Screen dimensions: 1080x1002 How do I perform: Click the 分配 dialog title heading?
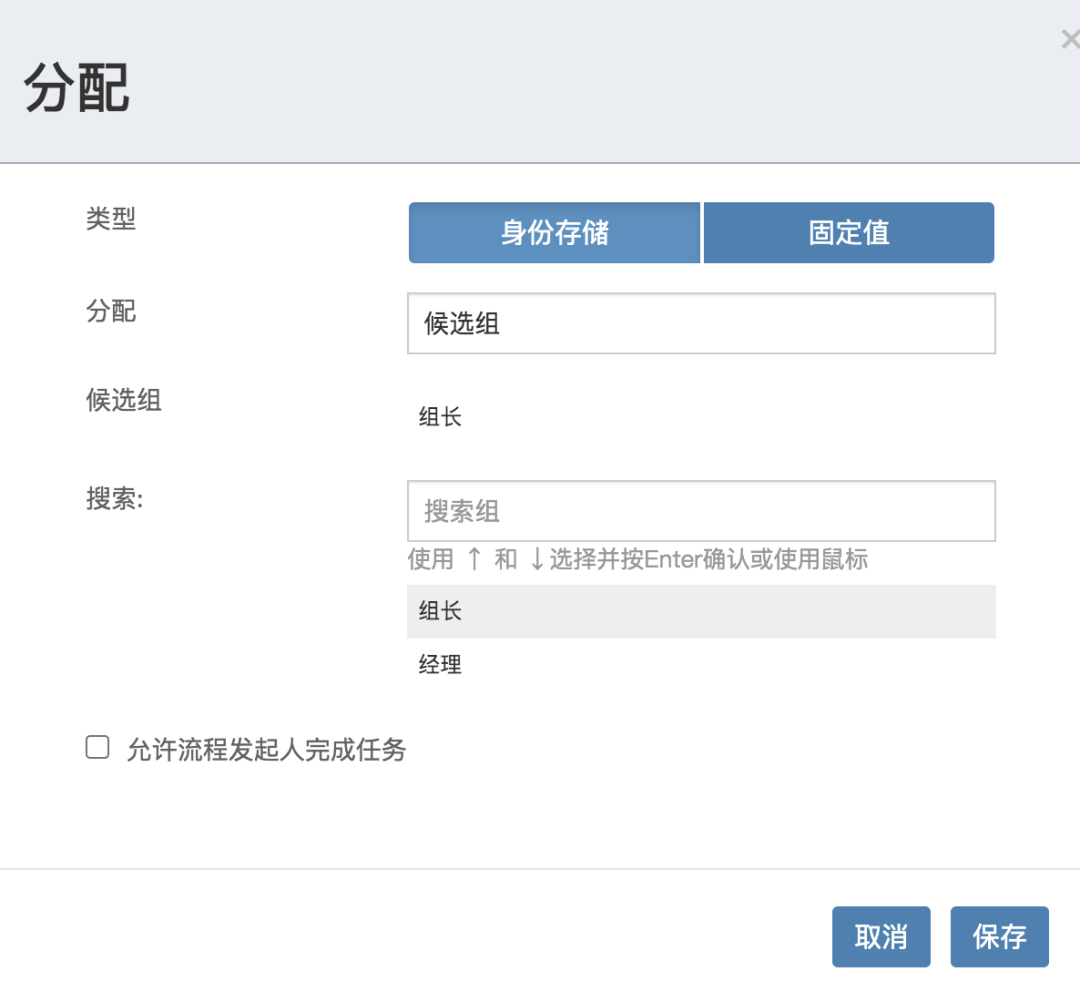coord(76,87)
